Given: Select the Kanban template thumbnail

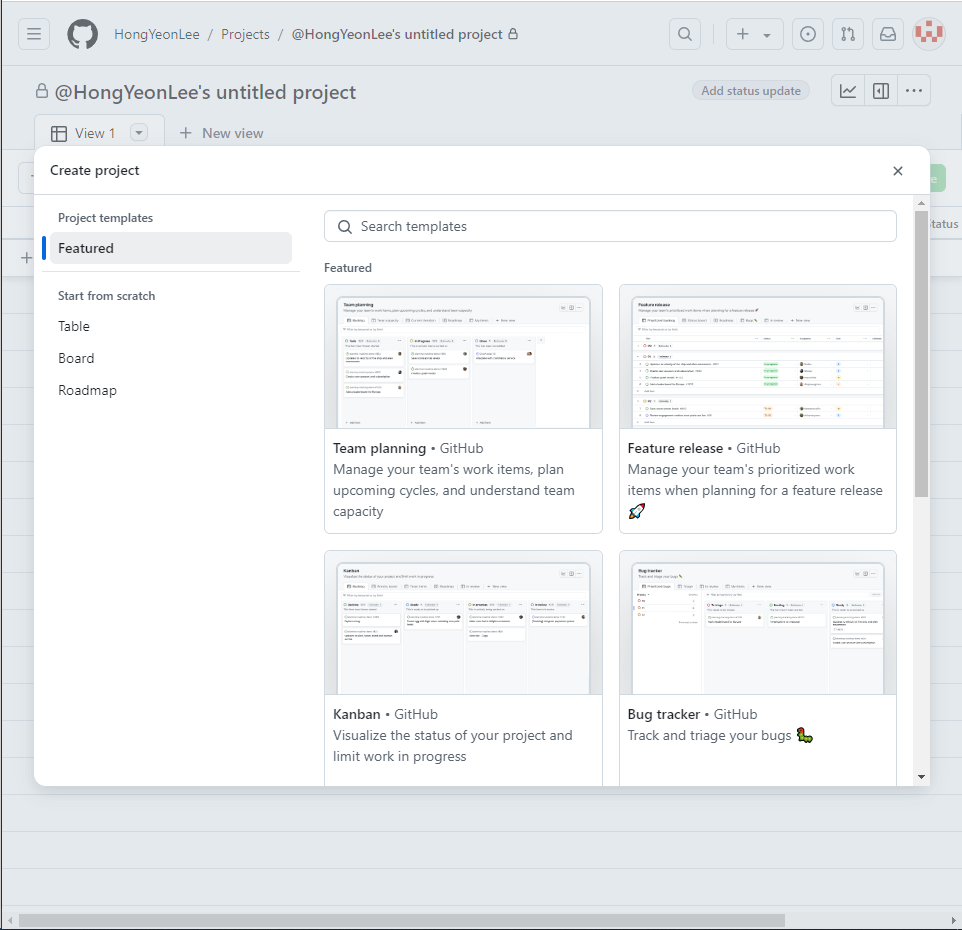Looking at the screenshot, I should pyautogui.click(x=463, y=623).
